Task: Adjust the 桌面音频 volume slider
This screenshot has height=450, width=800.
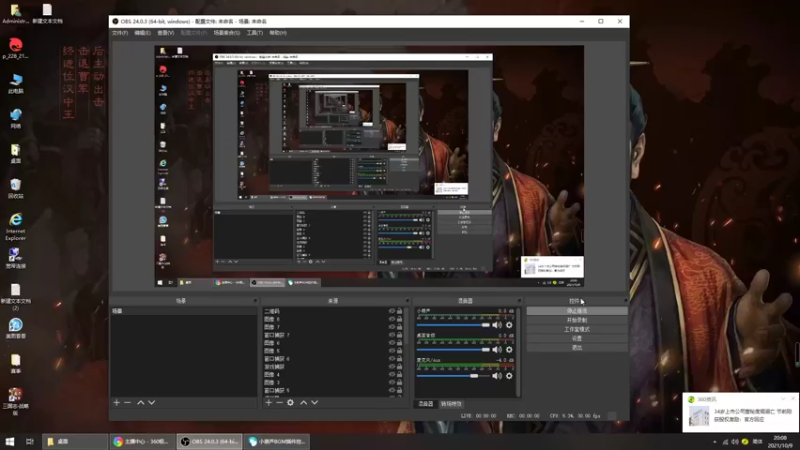Action: tap(453, 349)
